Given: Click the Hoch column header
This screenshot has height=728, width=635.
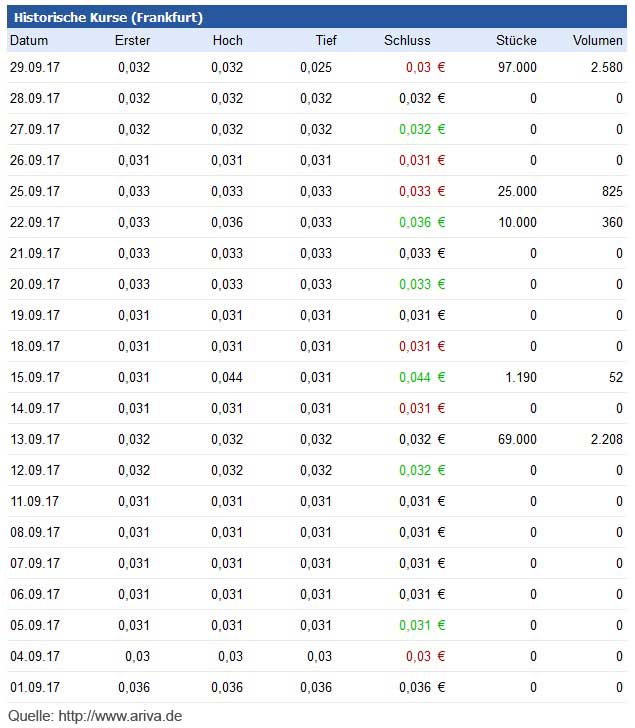Looking at the screenshot, I should tap(227, 40).
